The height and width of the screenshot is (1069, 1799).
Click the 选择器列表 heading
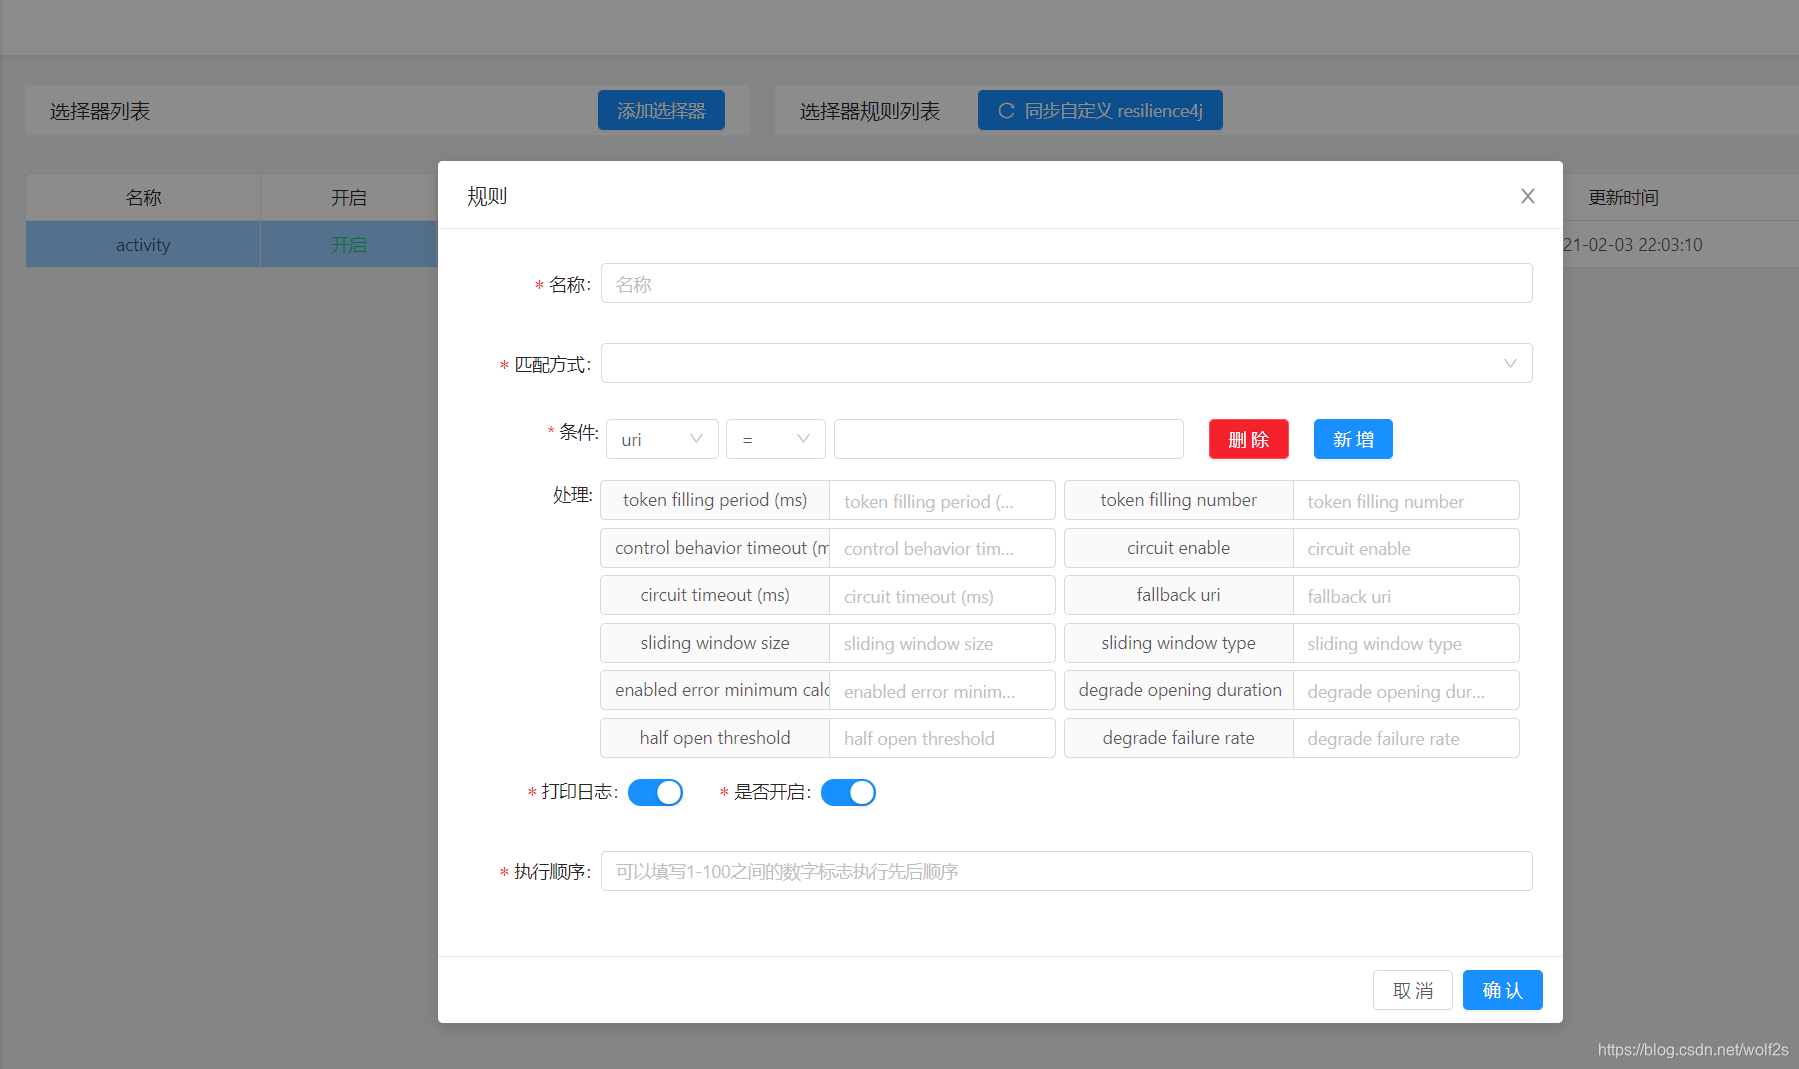[x=100, y=111]
